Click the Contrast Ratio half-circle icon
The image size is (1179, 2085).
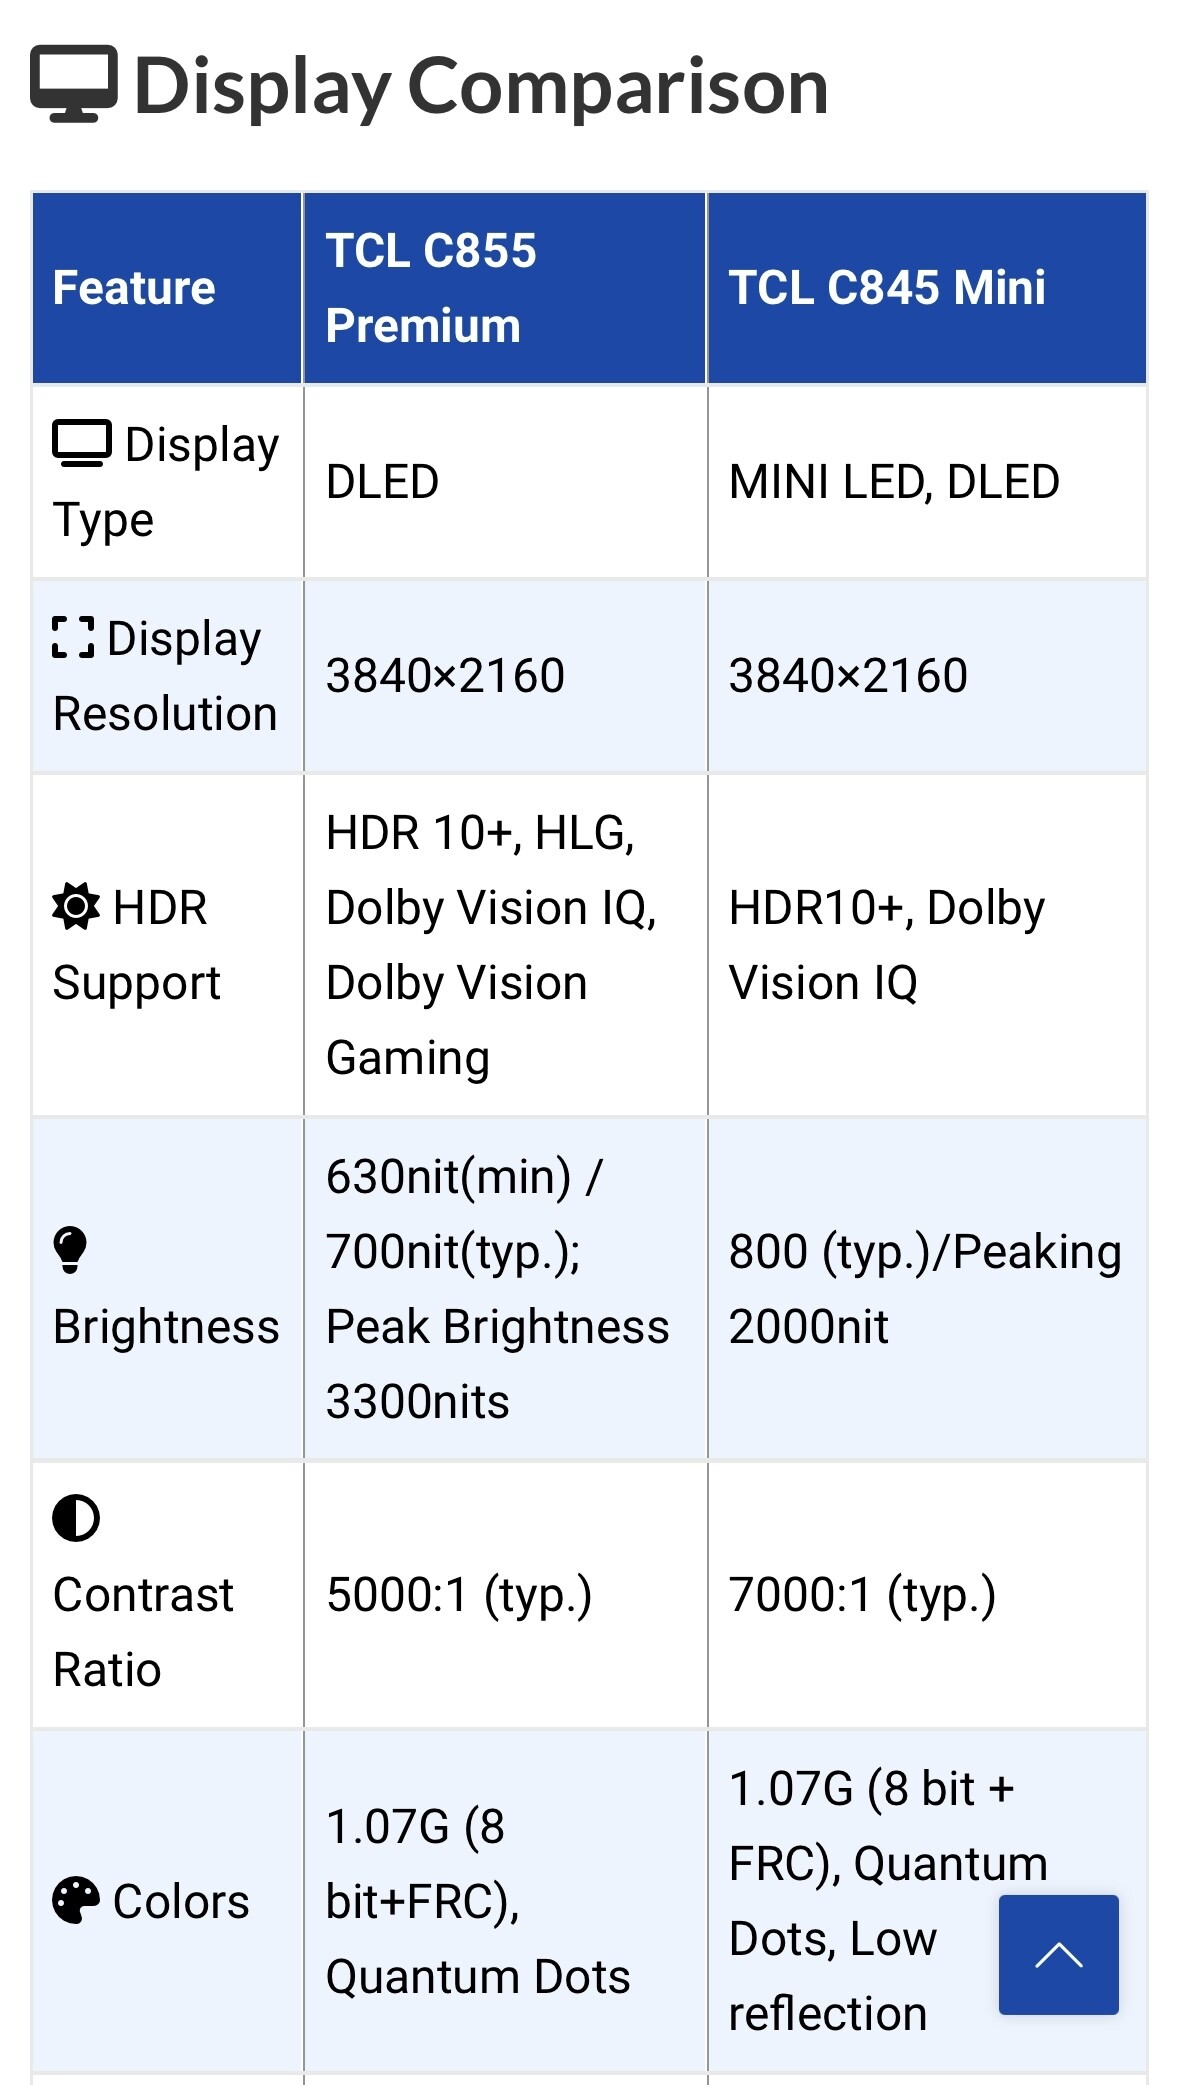pos(76,1518)
